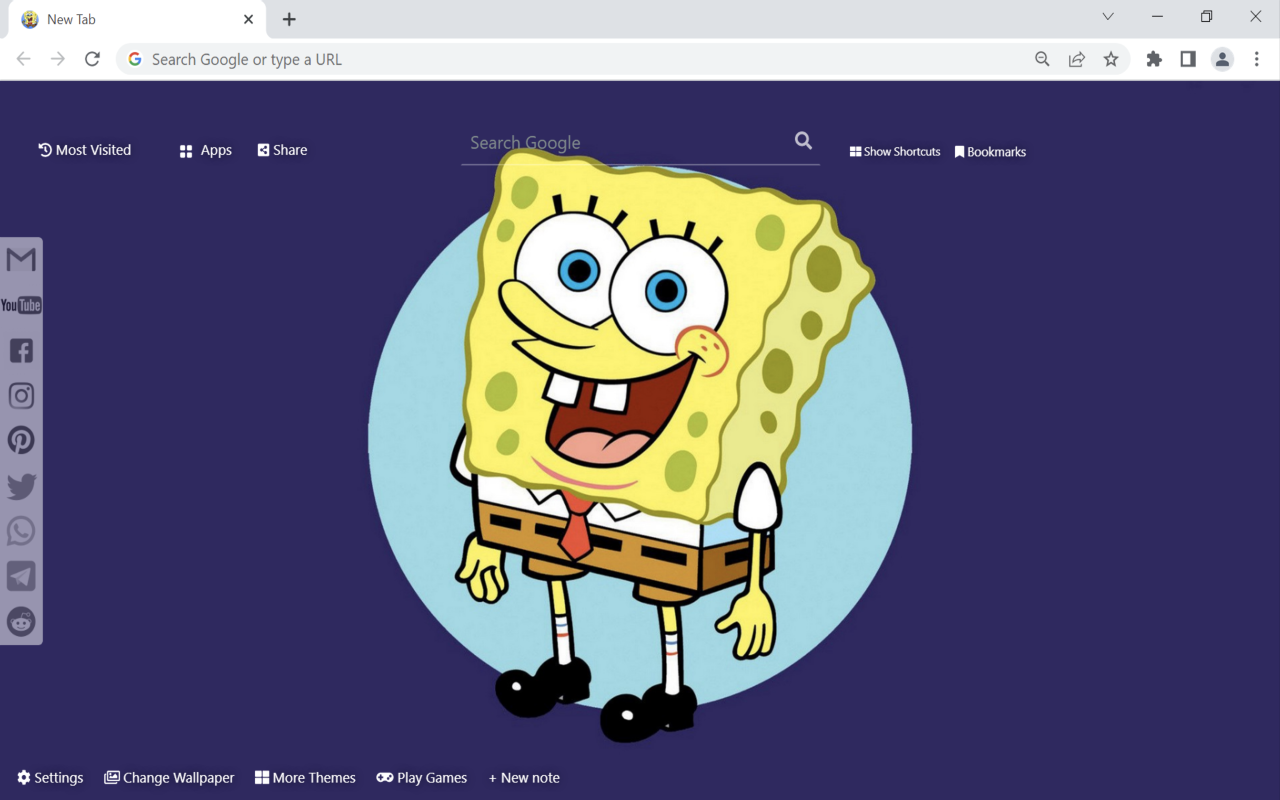
Task: Click the magnifier search icon
Action: (x=803, y=141)
